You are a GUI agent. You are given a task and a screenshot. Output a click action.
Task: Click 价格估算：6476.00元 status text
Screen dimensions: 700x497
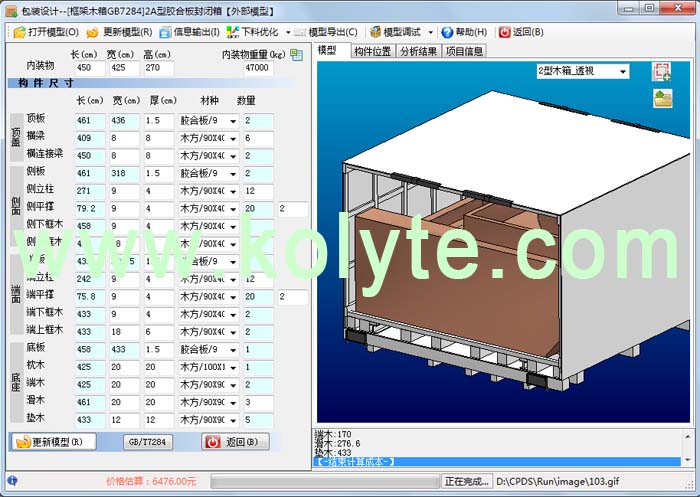tap(151, 481)
